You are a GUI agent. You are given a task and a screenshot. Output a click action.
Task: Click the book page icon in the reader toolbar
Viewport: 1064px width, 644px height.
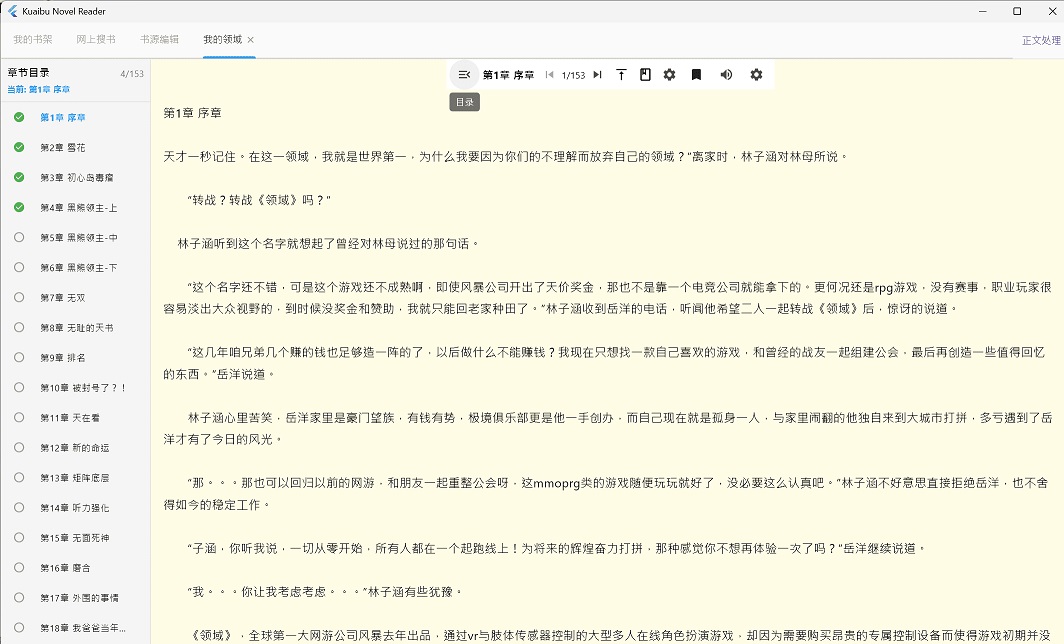pos(645,75)
